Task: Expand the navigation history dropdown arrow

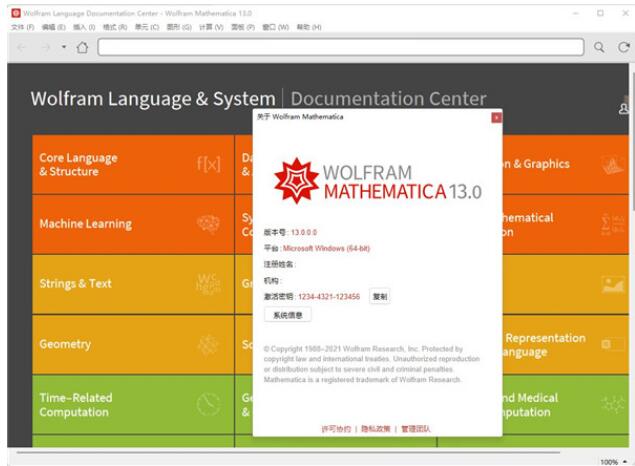Action: pos(64,47)
